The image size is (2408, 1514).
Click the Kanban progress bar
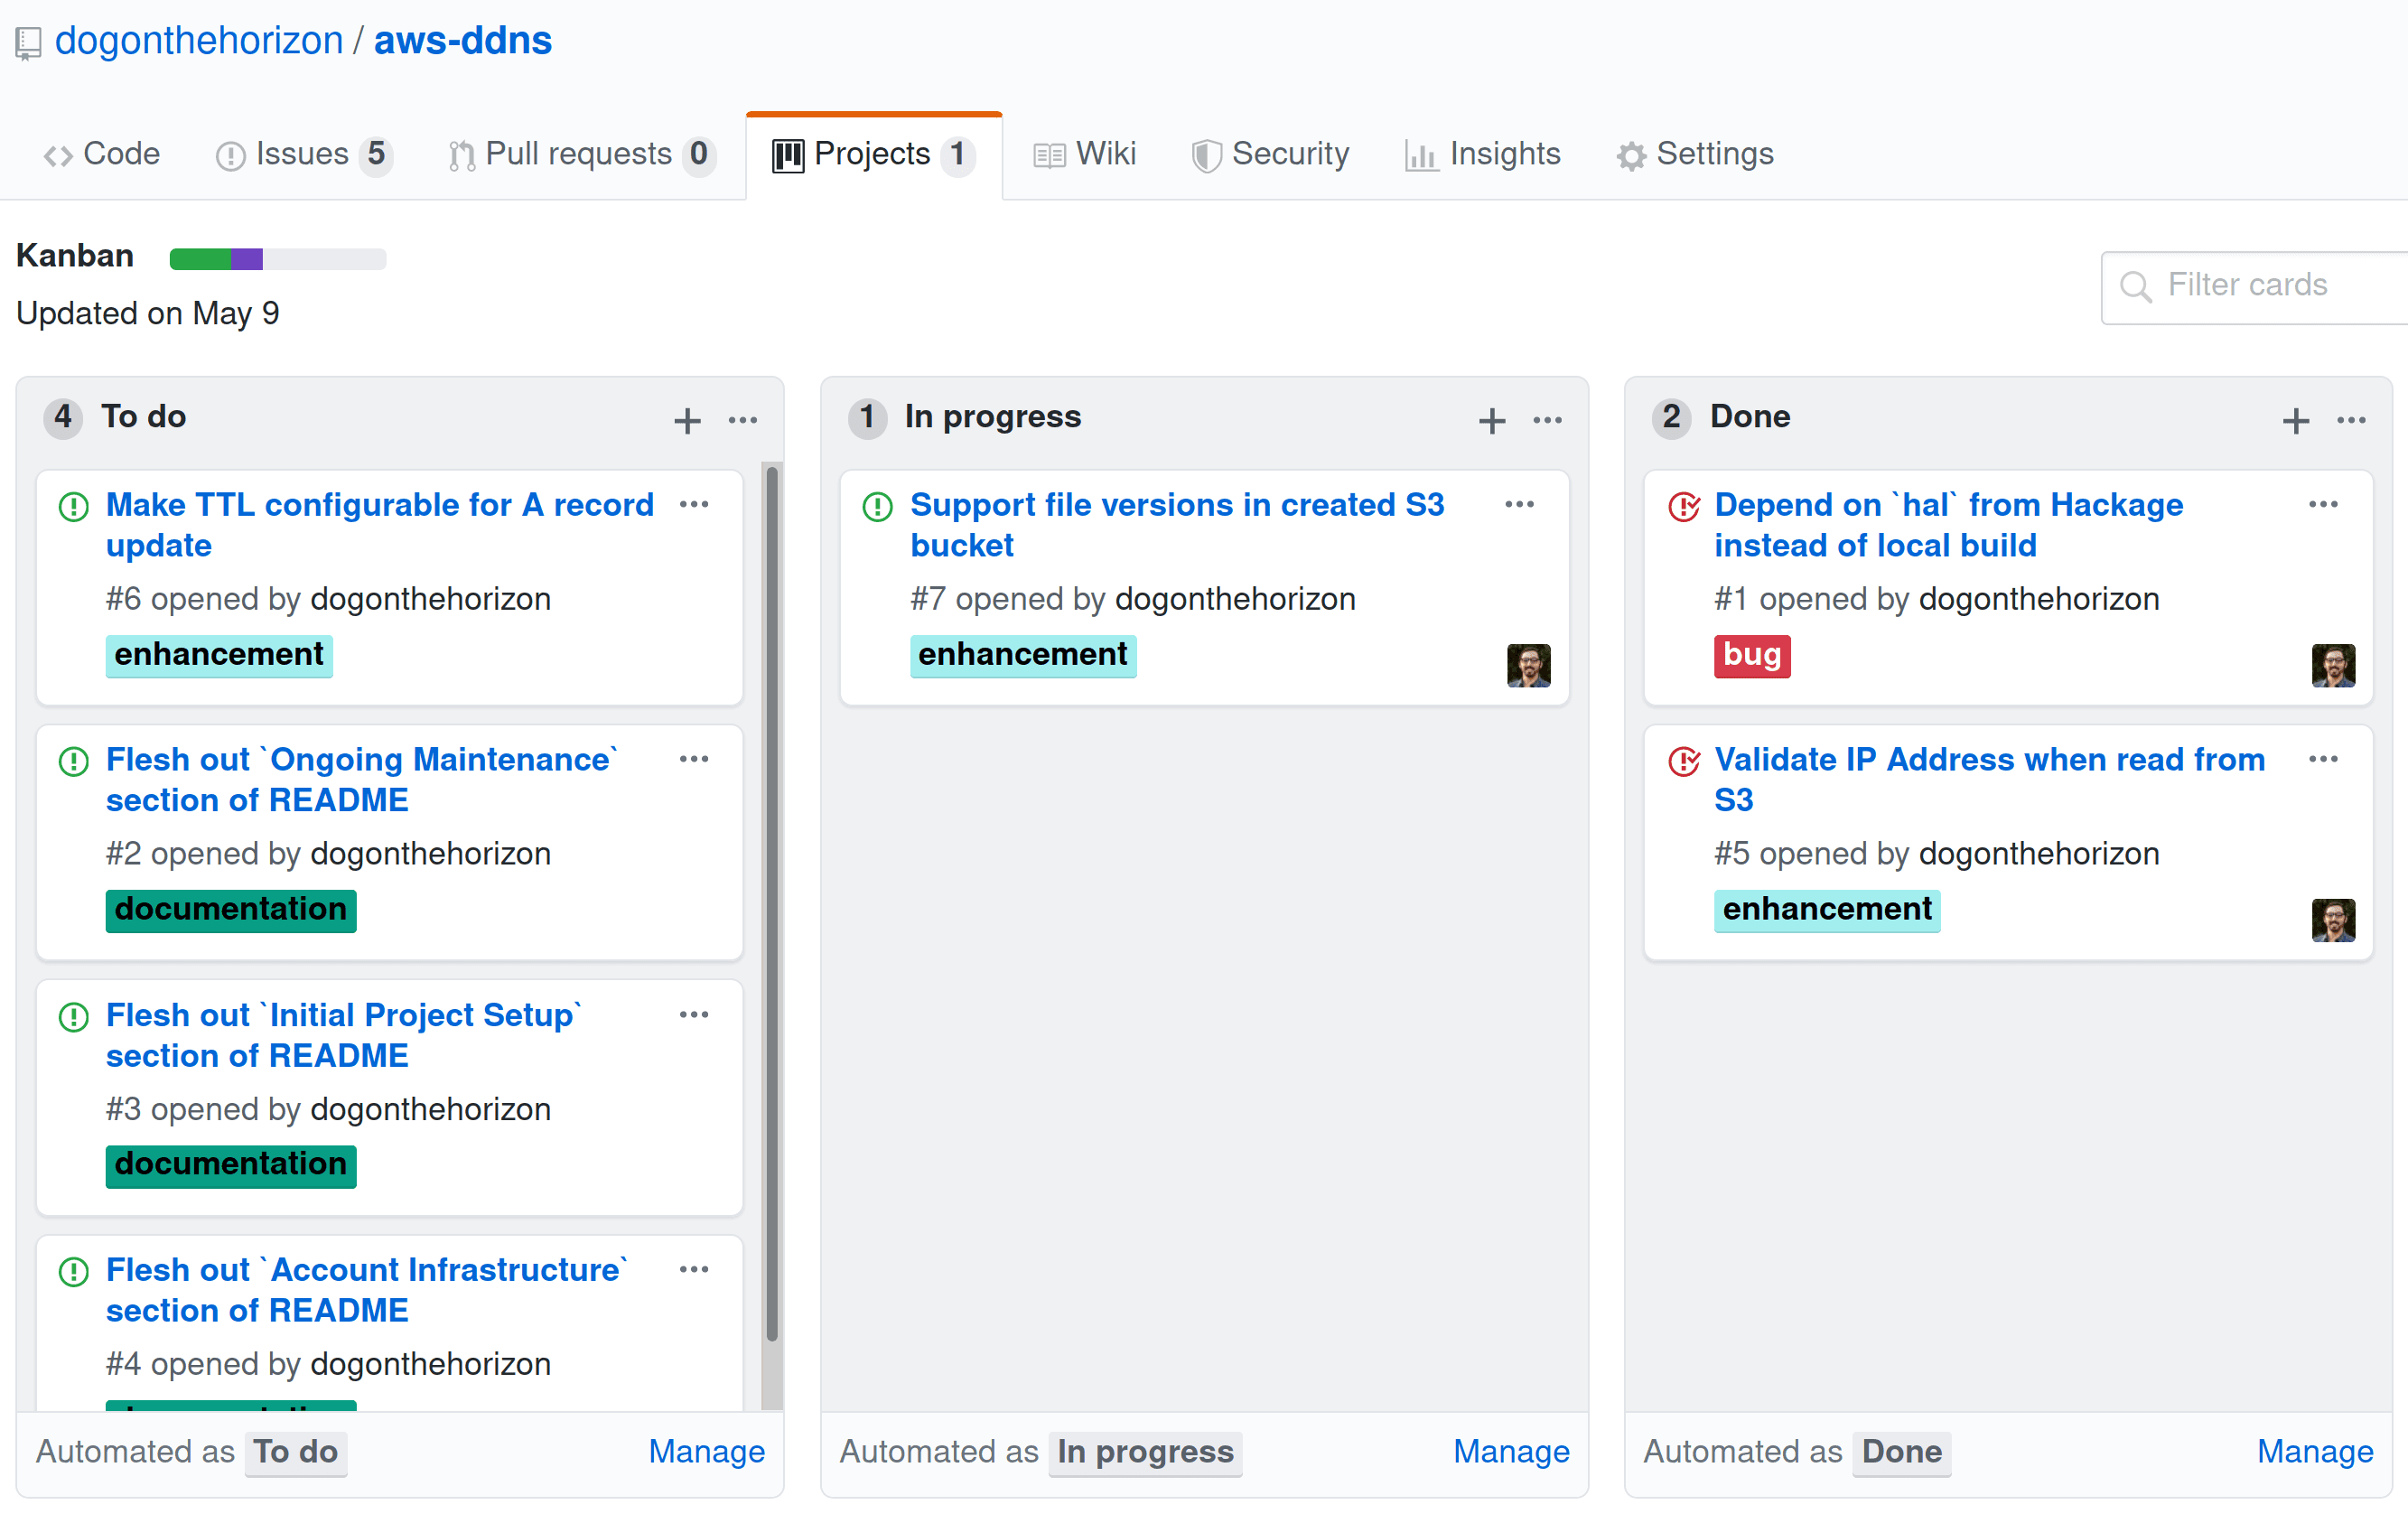278,259
